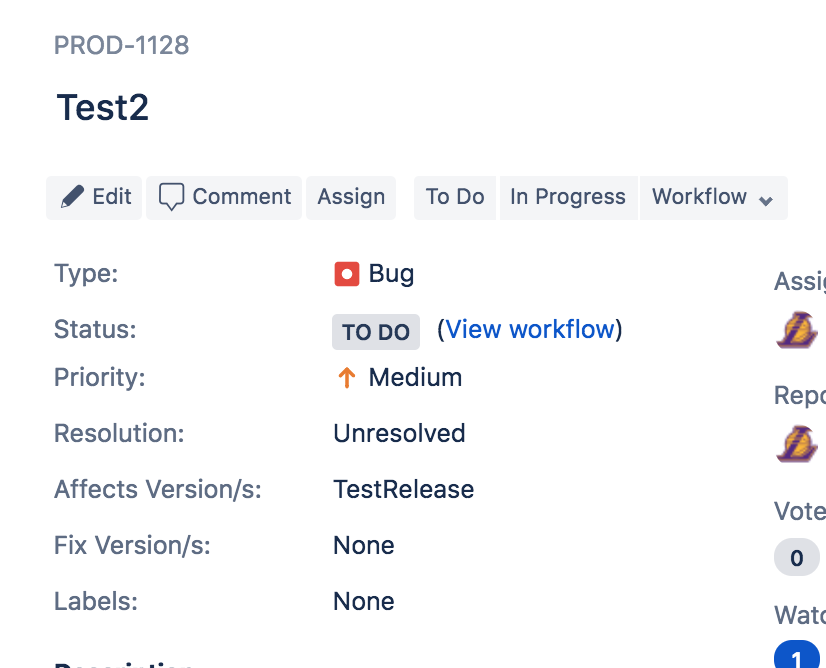Image resolution: width=826 pixels, height=668 pixels.
Task: Click the red Bug type icon
Action: (347, 274)
